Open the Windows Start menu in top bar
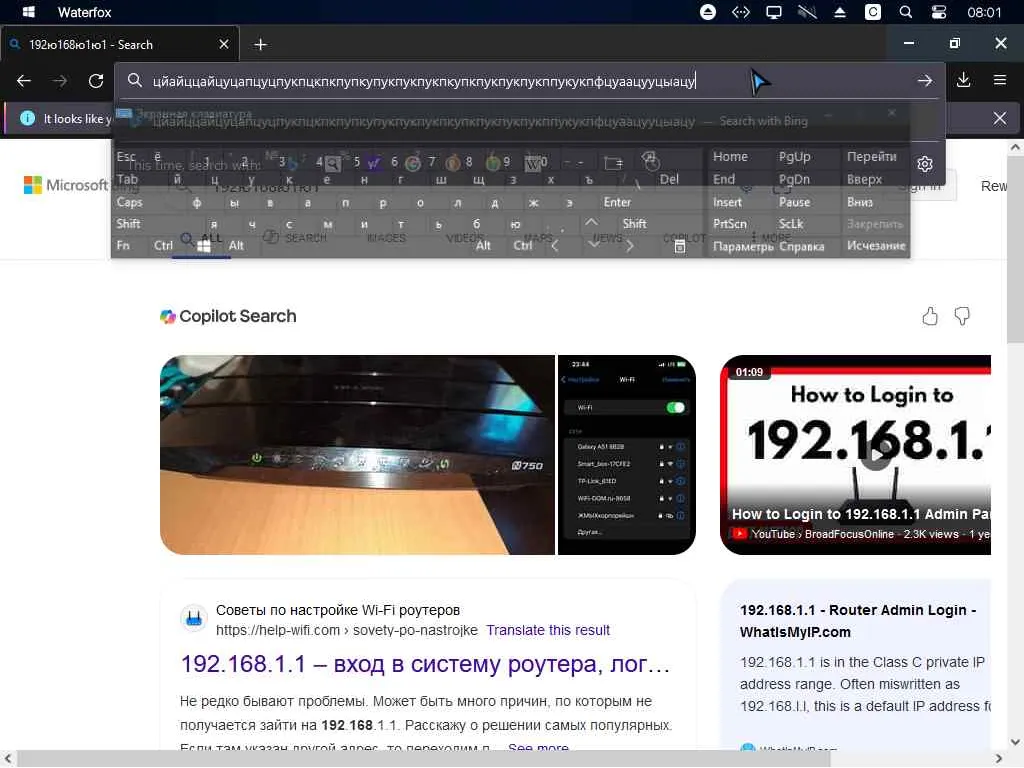Image resolution: width=1024 pixels, height=768 pixels. tap(29, 12)
